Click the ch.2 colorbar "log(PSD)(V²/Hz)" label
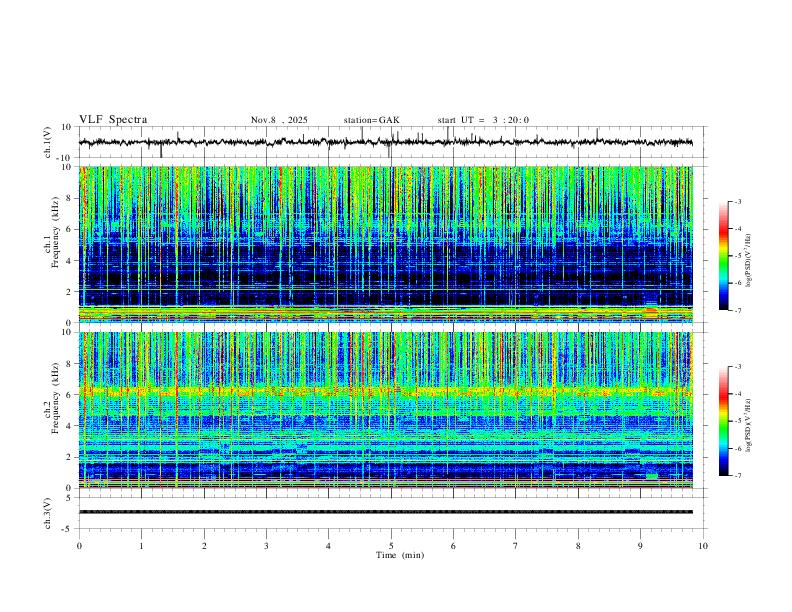Viewport: 792px width, 612px height. click(748, 426)
